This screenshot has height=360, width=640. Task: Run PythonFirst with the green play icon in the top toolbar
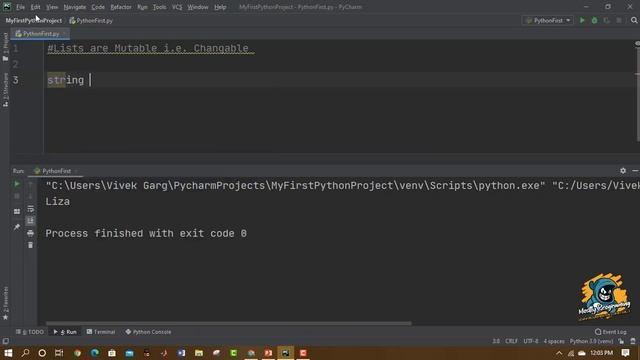click(582, 20)
